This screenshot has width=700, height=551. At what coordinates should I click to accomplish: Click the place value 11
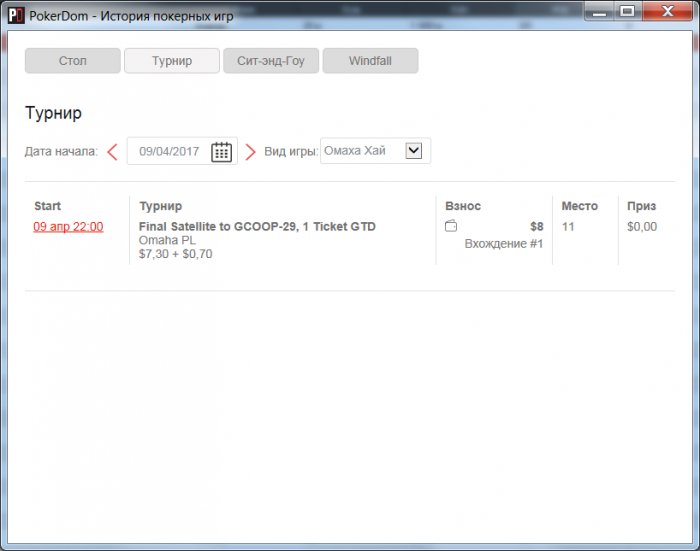(568, 226)
